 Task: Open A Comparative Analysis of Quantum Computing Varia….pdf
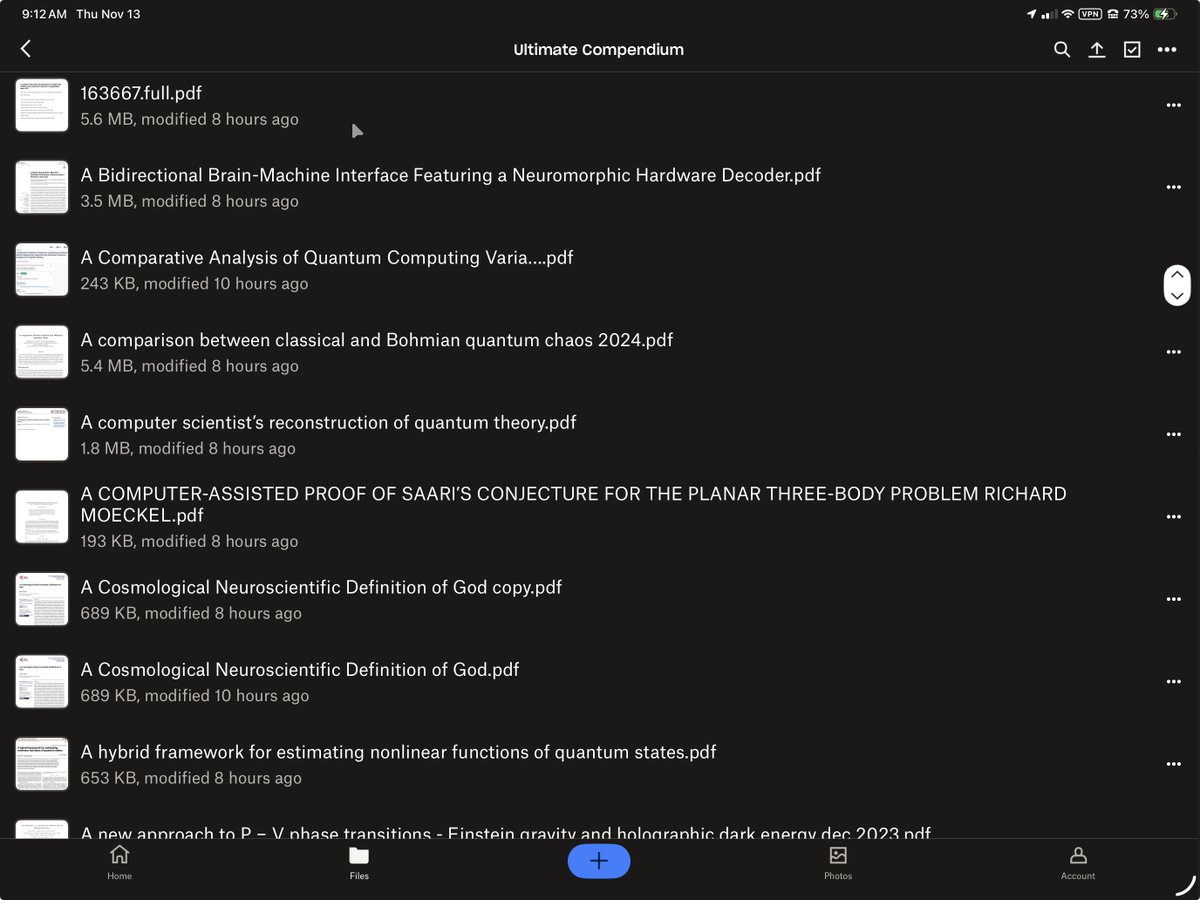point(327,257)
